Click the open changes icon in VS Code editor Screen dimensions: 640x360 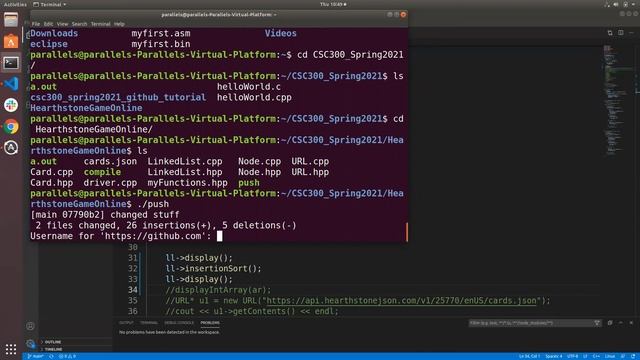[610, 33]
